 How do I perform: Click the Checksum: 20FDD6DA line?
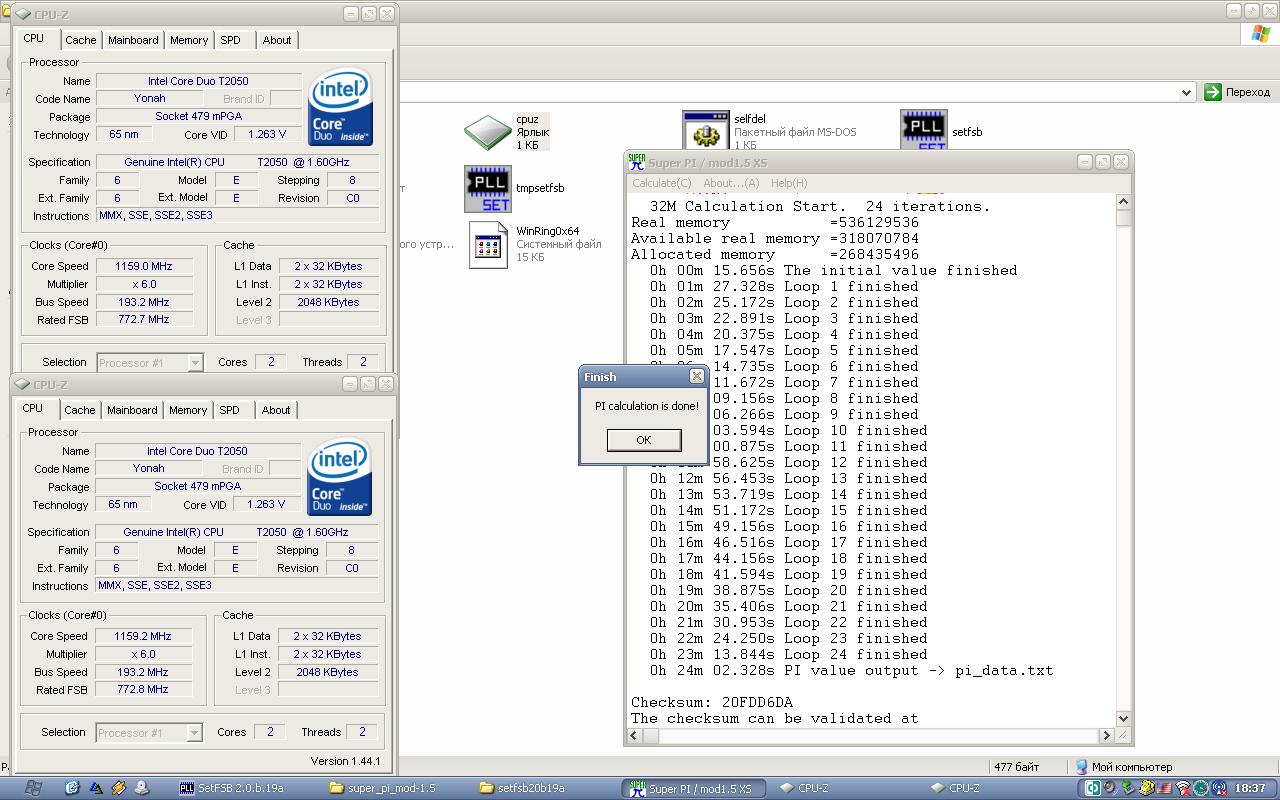712,702
